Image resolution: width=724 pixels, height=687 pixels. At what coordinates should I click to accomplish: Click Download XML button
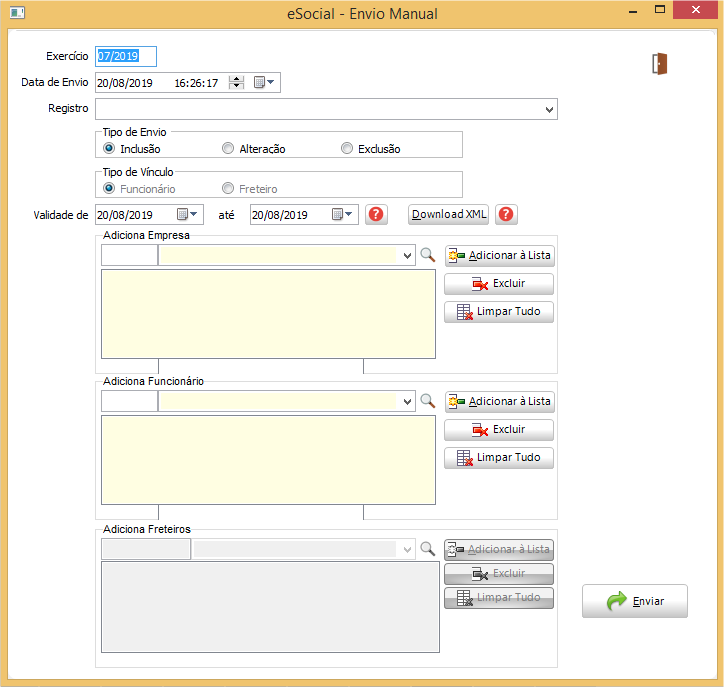pyautogui.click(x=448, y=214)
